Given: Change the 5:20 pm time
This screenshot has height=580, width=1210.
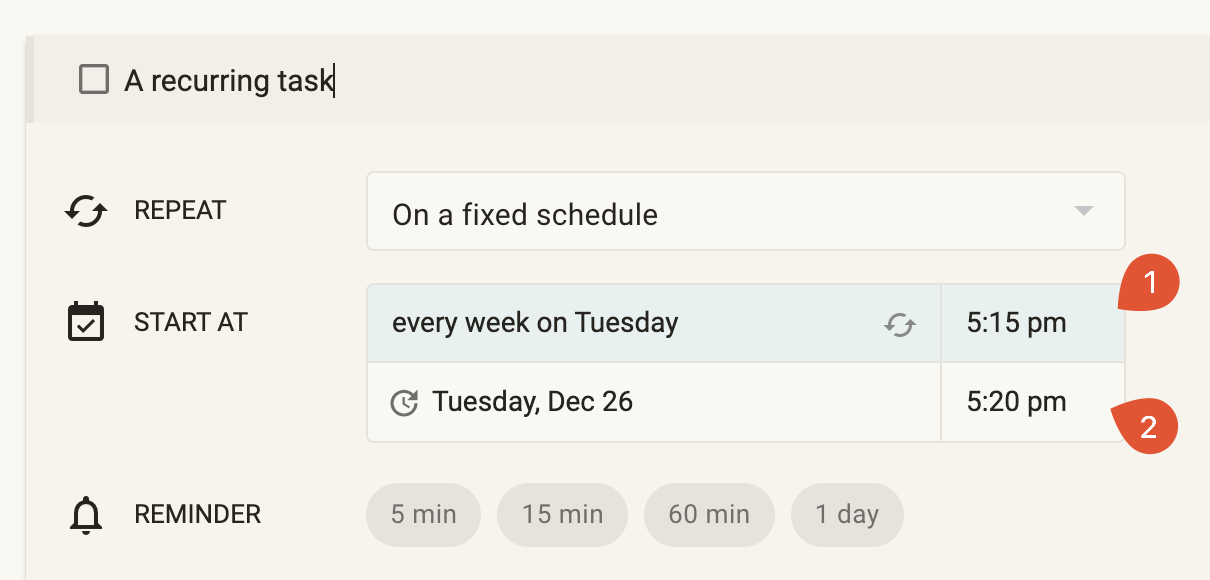Looking at the screenshot, I should pyautogui.click(x=1017, y=402).
